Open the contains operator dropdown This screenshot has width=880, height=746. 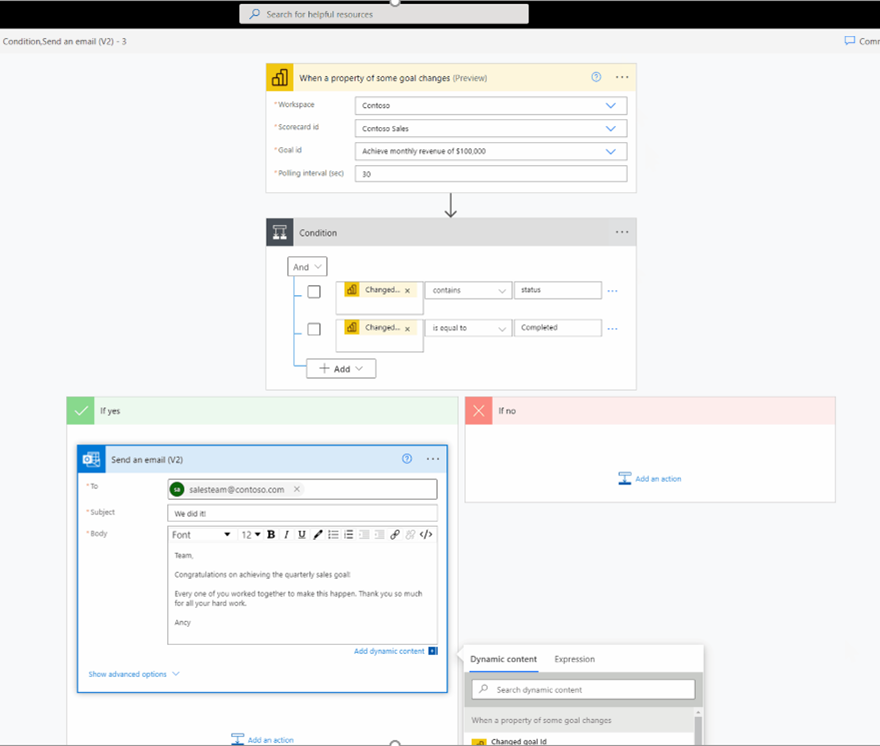coord(469,290)
